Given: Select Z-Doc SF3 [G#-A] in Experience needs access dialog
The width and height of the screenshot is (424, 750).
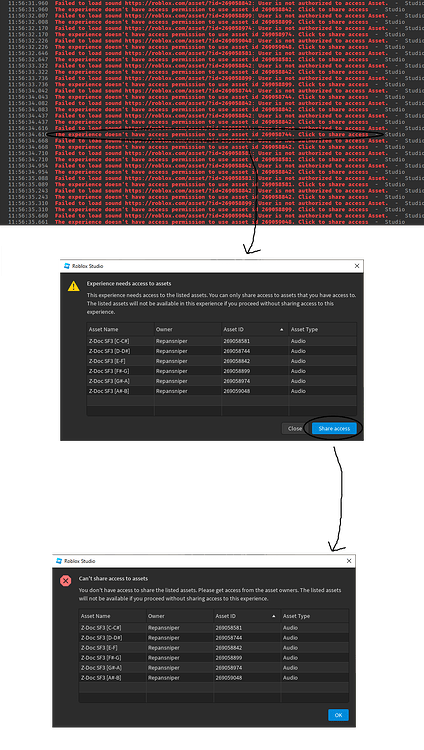Looking at the screenshot, I should point(109,381).
